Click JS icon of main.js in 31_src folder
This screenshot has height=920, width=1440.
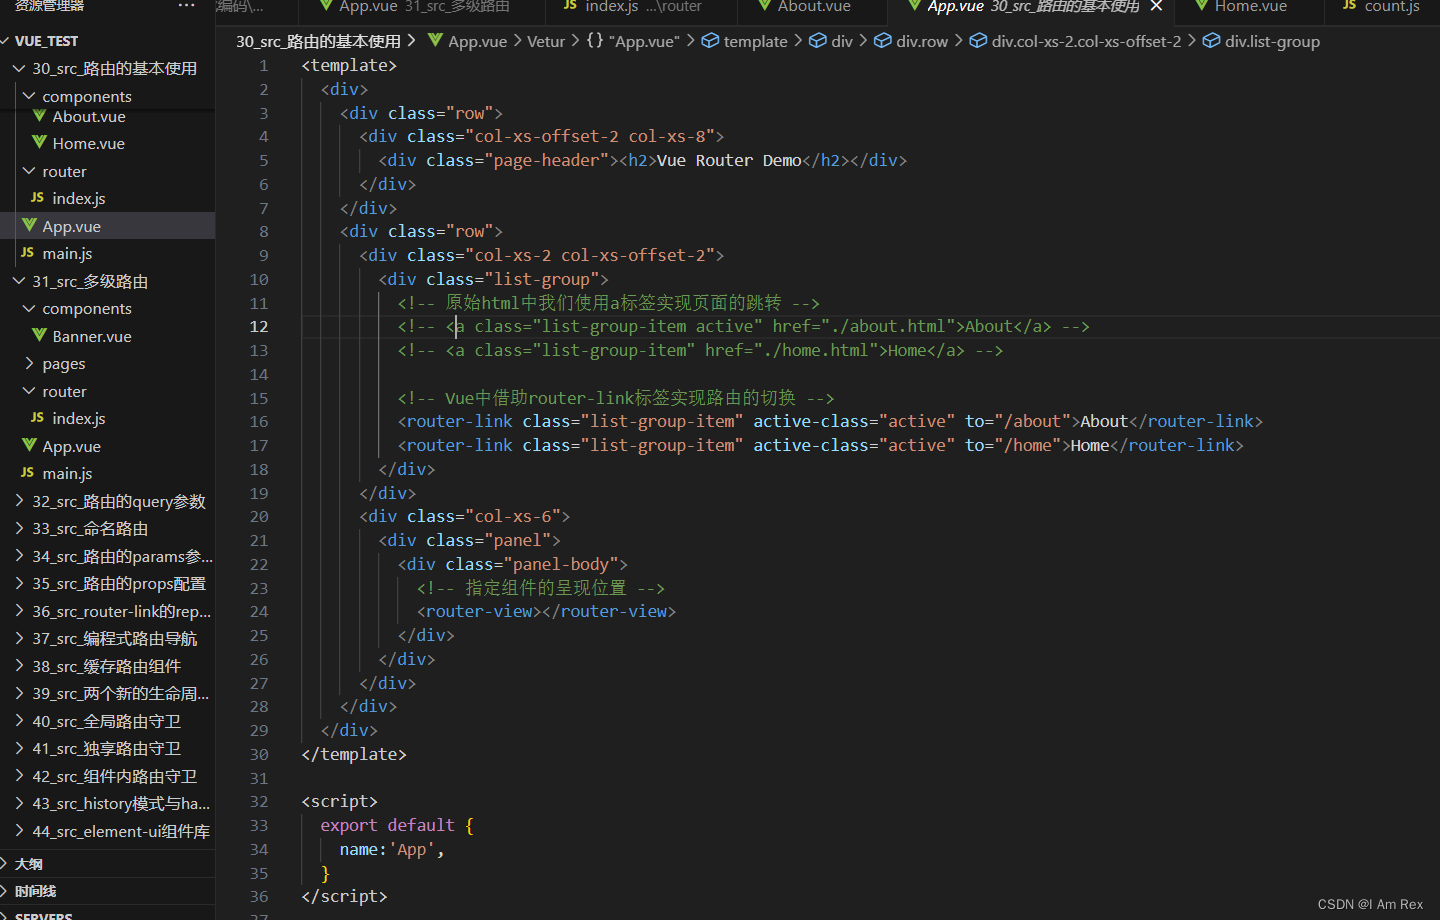pyautogui.click(x=27, y=473)
